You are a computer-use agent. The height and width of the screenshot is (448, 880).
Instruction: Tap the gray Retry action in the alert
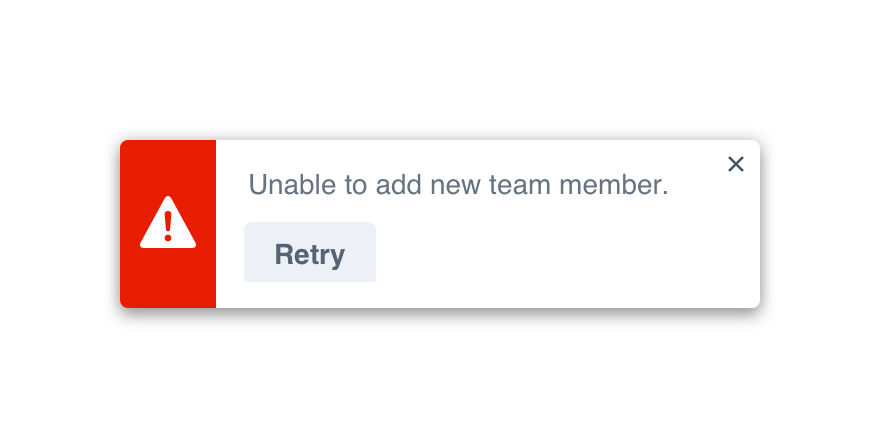coord(310,252)
